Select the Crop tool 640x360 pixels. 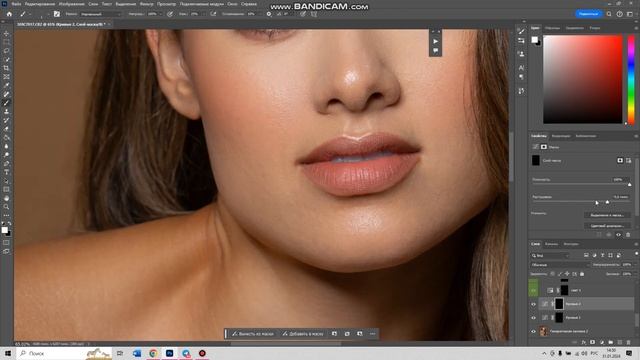(x=6, y=68)
